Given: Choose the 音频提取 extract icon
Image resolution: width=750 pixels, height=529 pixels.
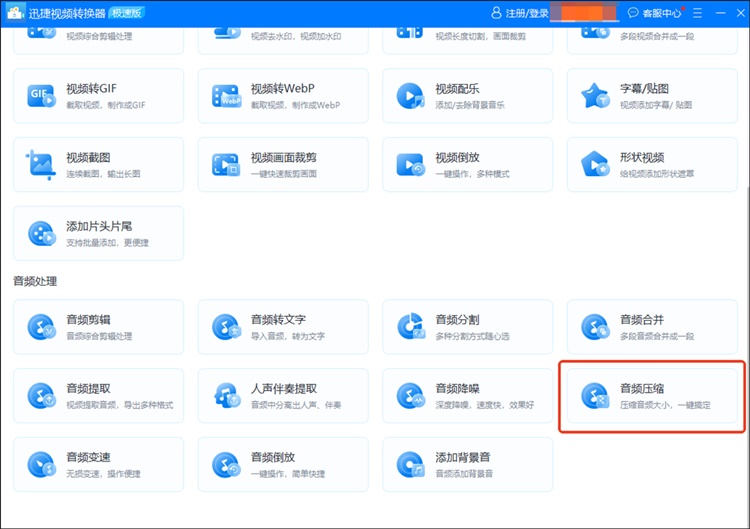Looking at the screenshot, I should [42, 396].
